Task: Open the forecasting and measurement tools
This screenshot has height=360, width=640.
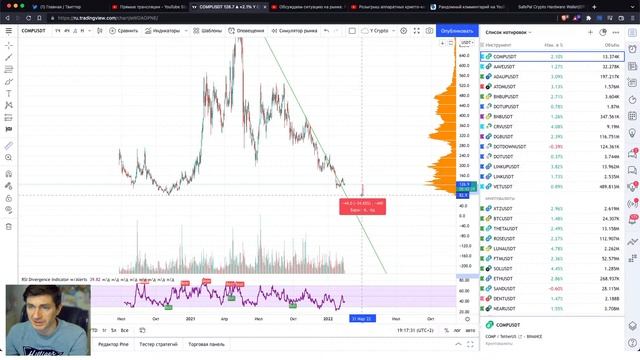Action: click(9, 118)
